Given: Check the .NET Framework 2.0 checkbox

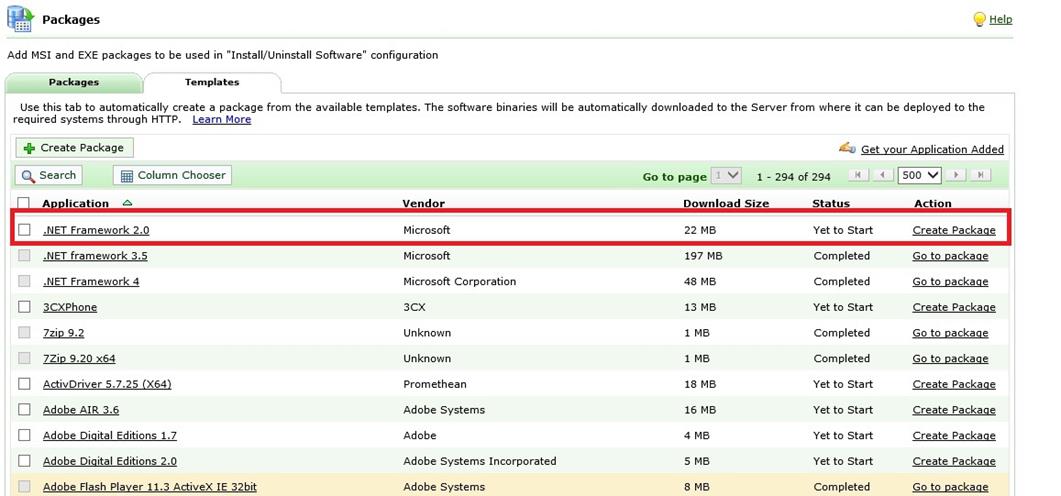Looking at the screenshot, I should pos(24,230).
